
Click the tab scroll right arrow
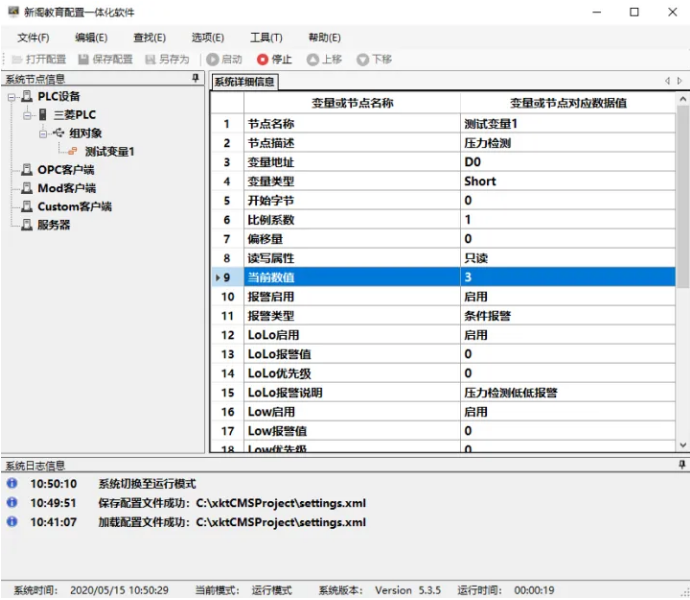tap(679, 81)
